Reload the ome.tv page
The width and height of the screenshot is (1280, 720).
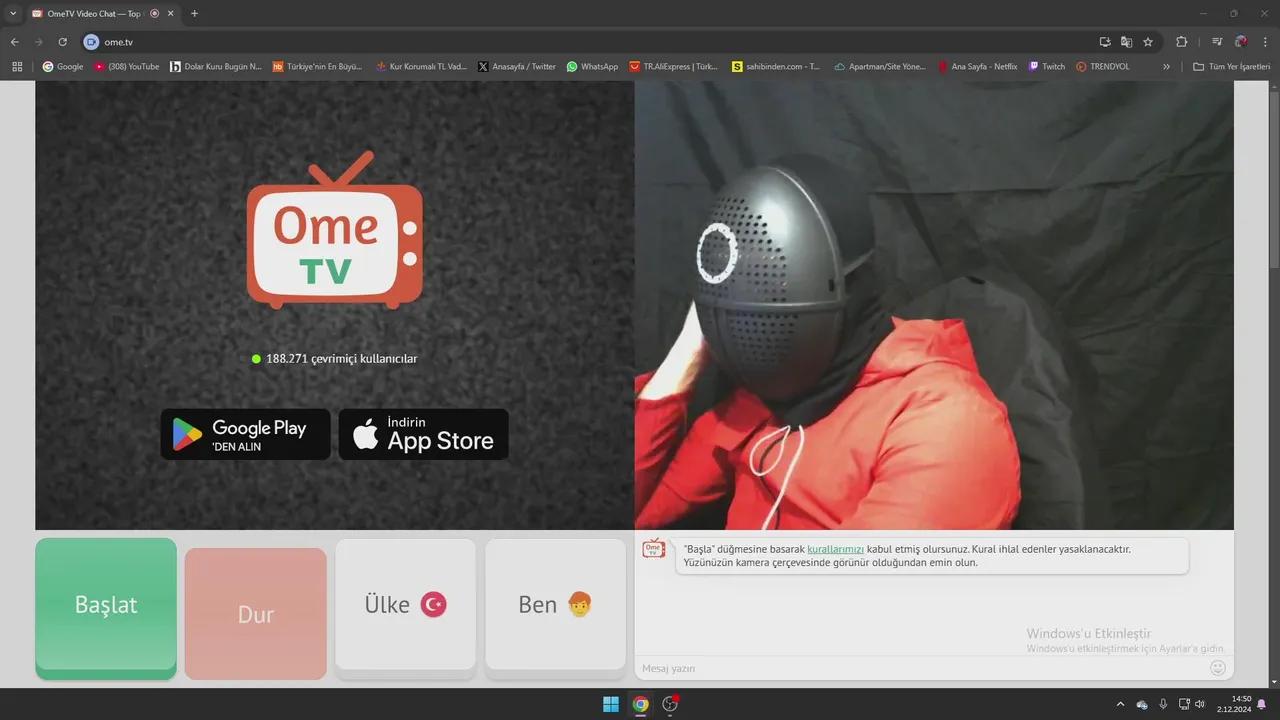click(x=62, y=42)
